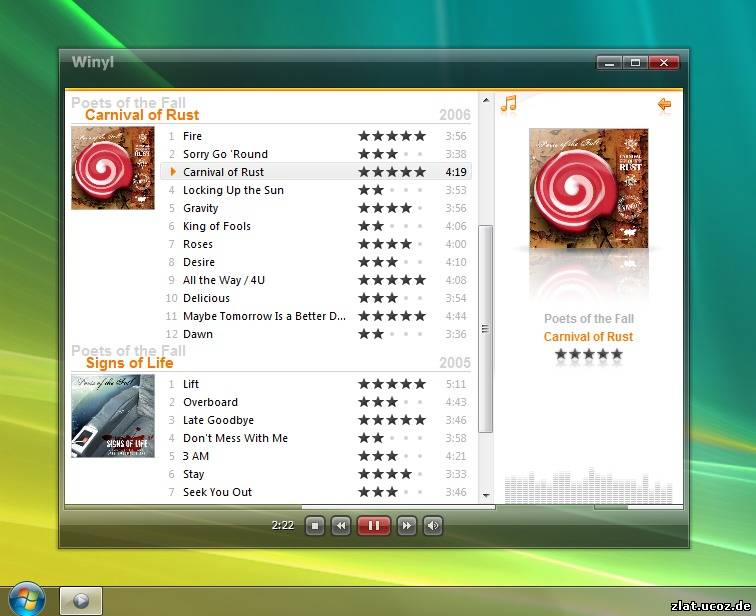Click the 2005 album year label
Image resolution: width=756 pixels, height=616 pixels.
point(455,362)
